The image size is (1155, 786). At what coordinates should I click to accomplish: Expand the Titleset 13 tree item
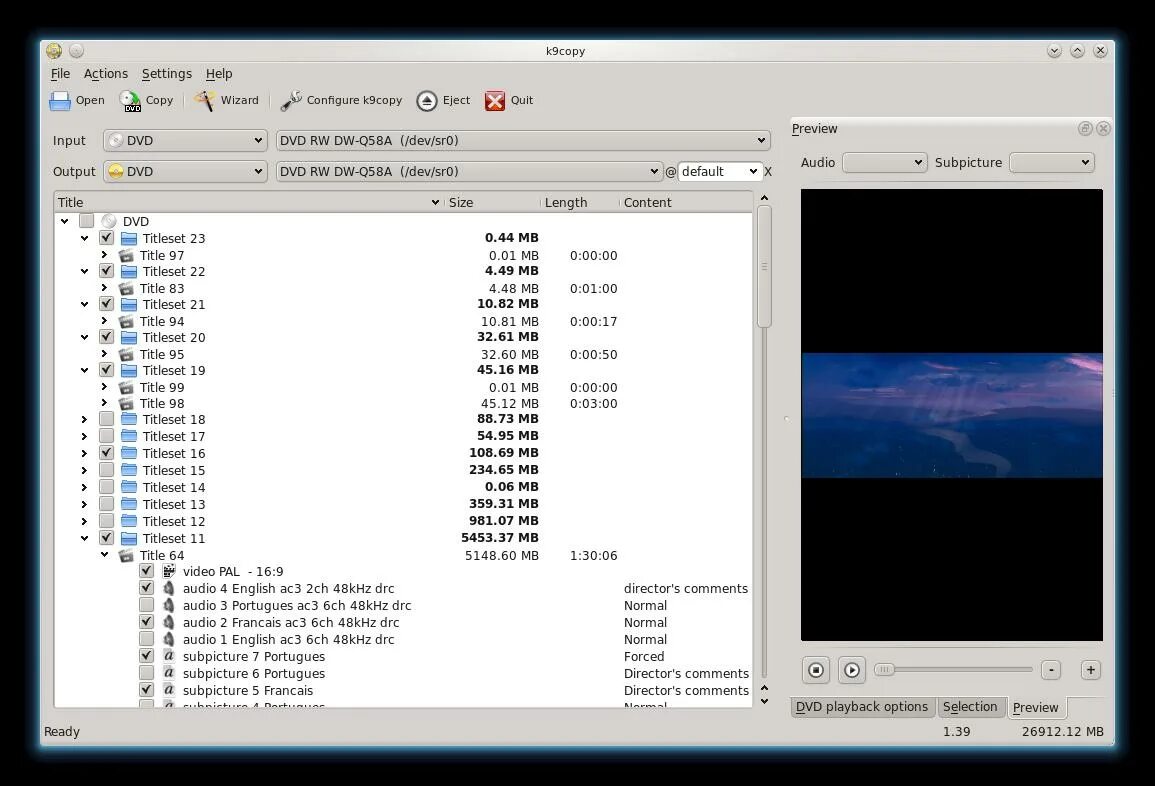[x=84, y=504]
